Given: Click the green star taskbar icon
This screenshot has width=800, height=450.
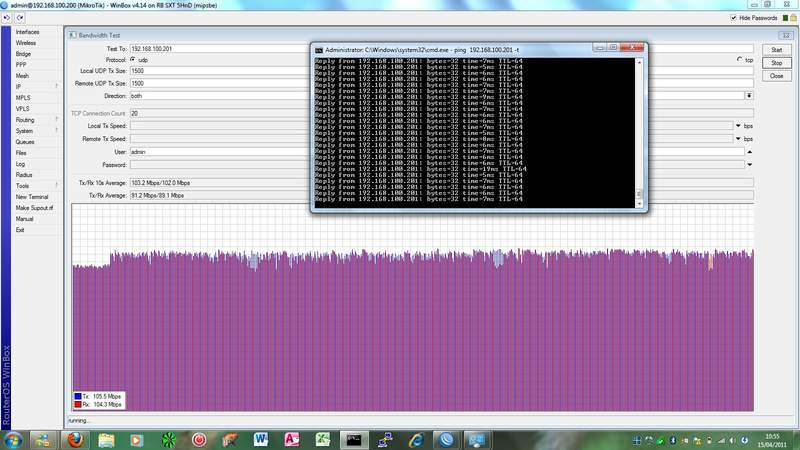Looking at the screenshot, I should (168, 440).
